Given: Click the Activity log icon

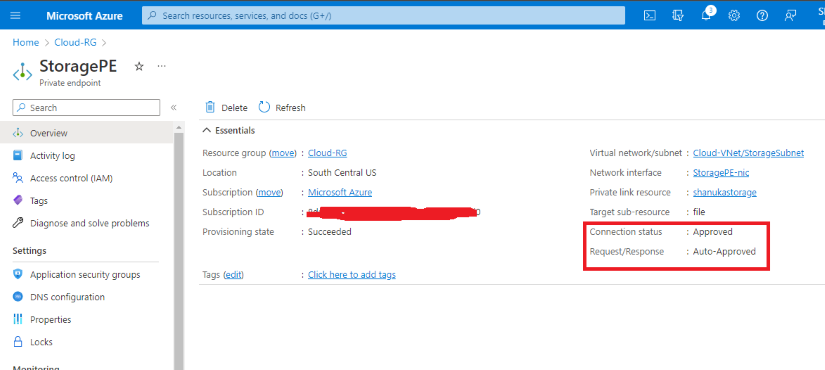Looking at the screenshot, I should coord(18,156).
